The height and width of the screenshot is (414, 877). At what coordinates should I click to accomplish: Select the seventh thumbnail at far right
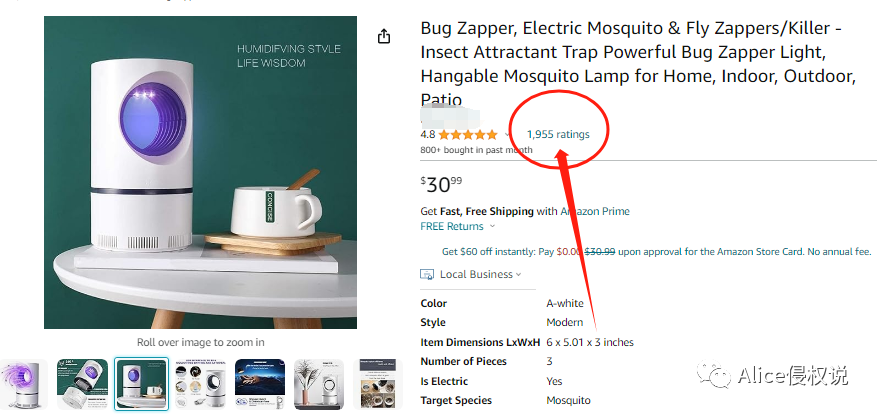pos(379,385)
